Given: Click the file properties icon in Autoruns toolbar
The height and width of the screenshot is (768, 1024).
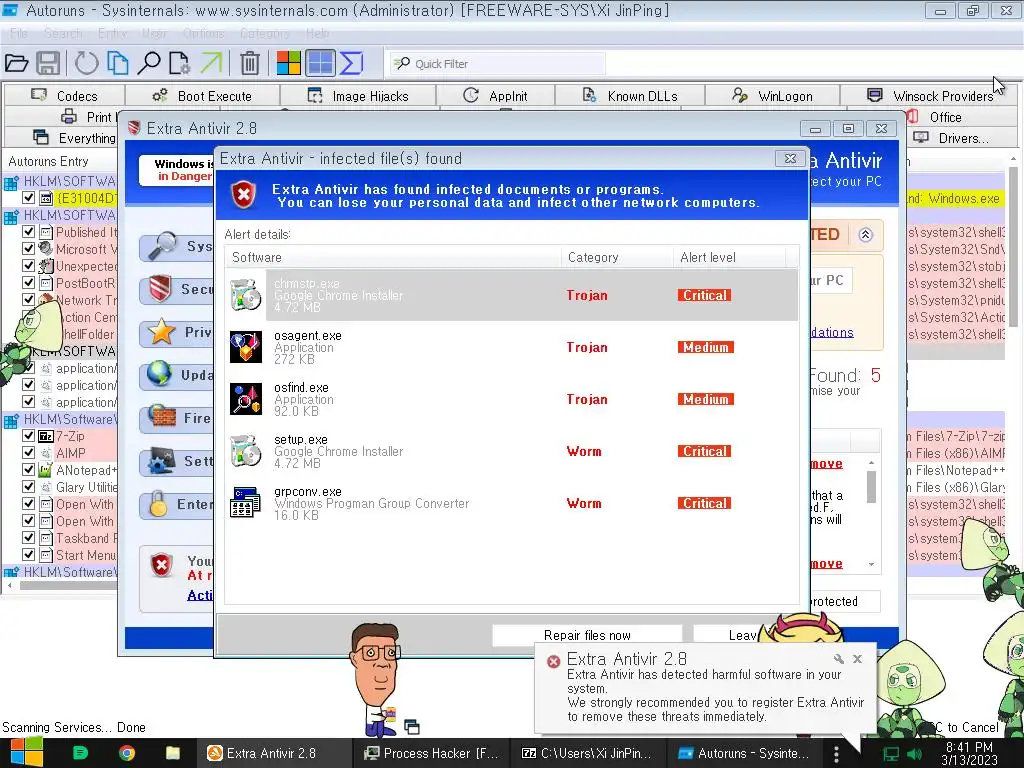Looking at the screenshot, I should pyautogui.click(x=180, y=63).
